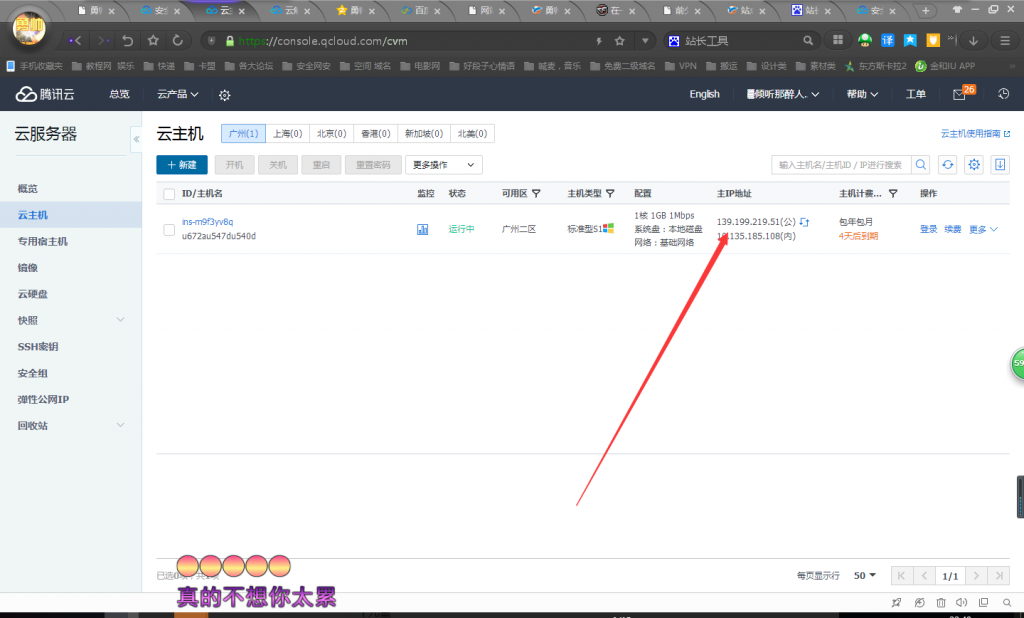This screenshot has height=618, width=1024.
Task: Click the 登录 link for the instance
Action: (928, 229)
